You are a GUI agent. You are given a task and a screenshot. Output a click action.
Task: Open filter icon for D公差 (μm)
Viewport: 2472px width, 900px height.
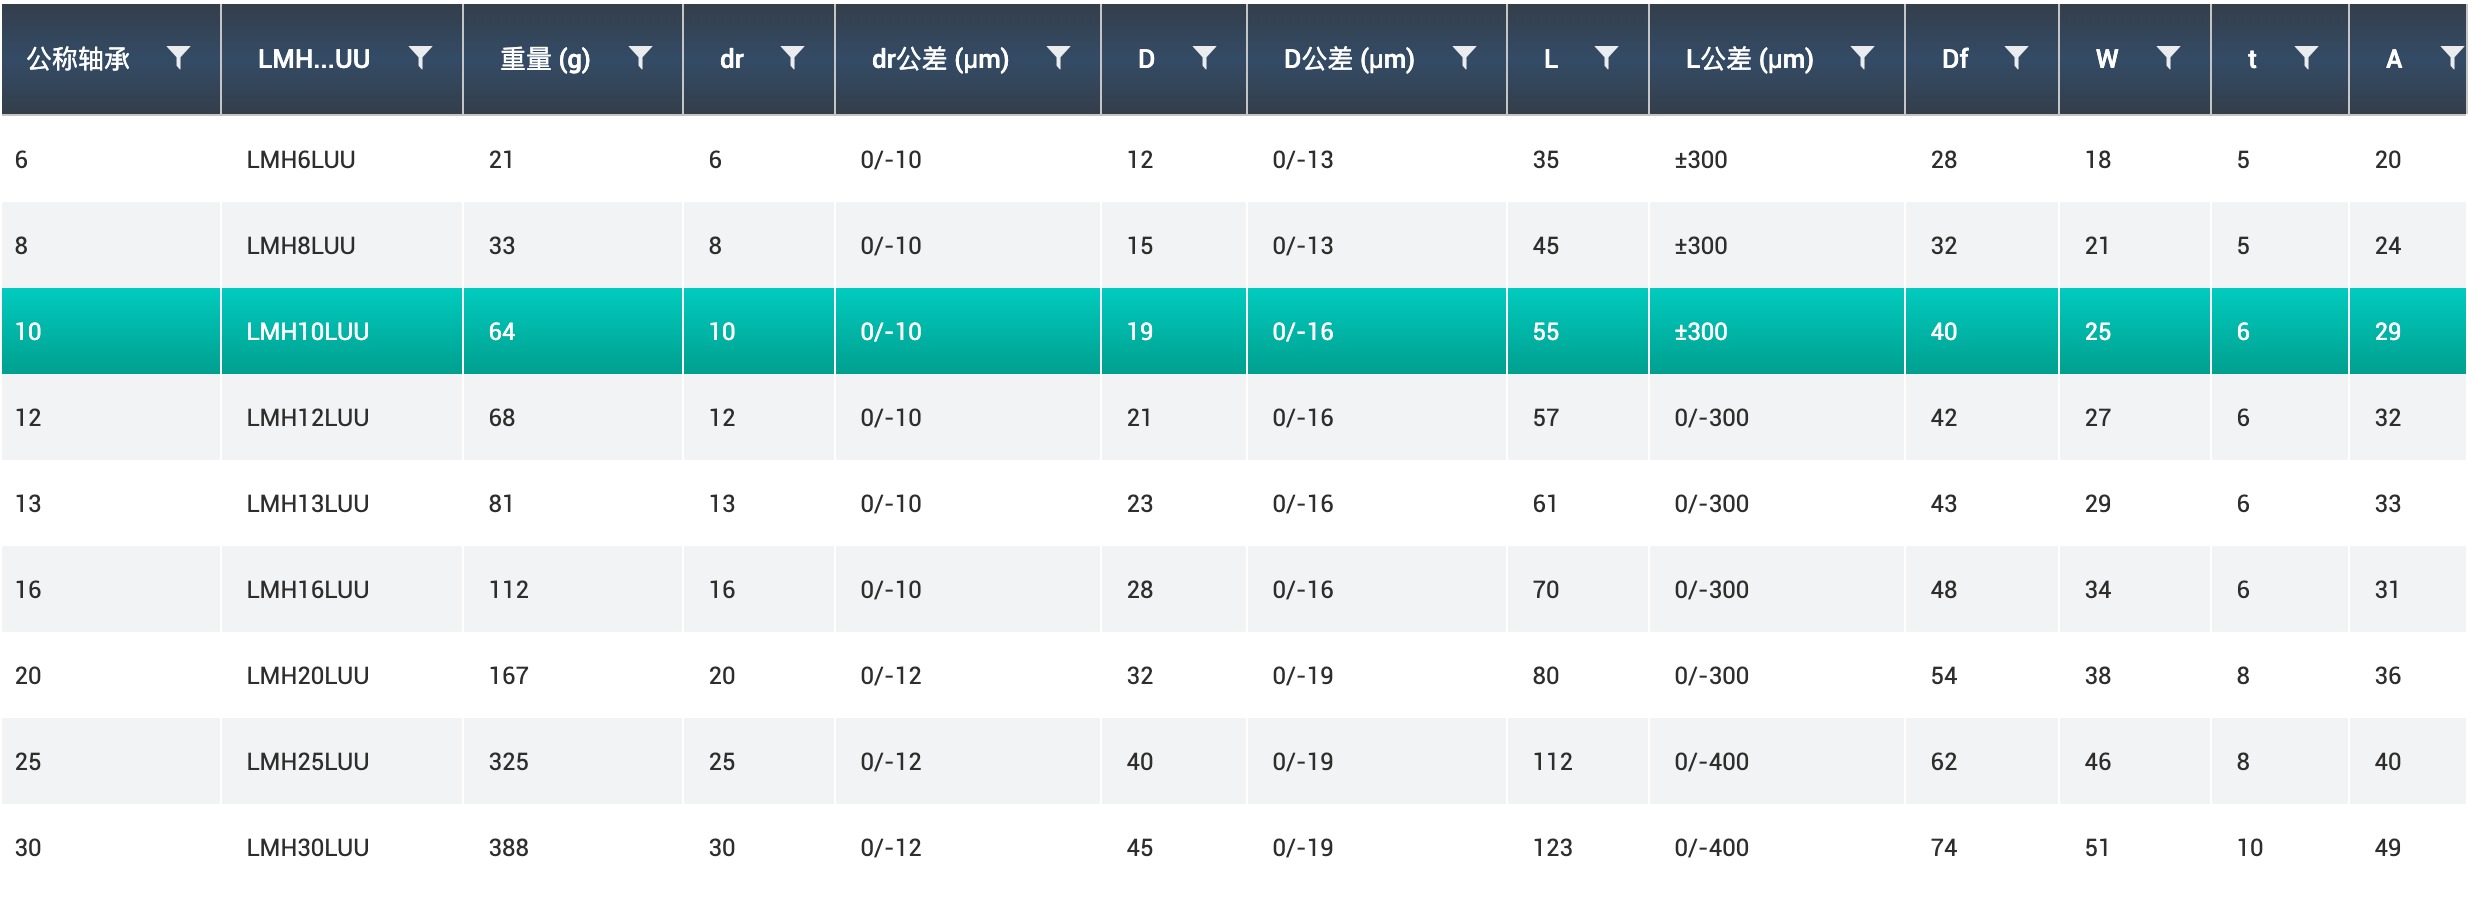[x=1464, y=58]
